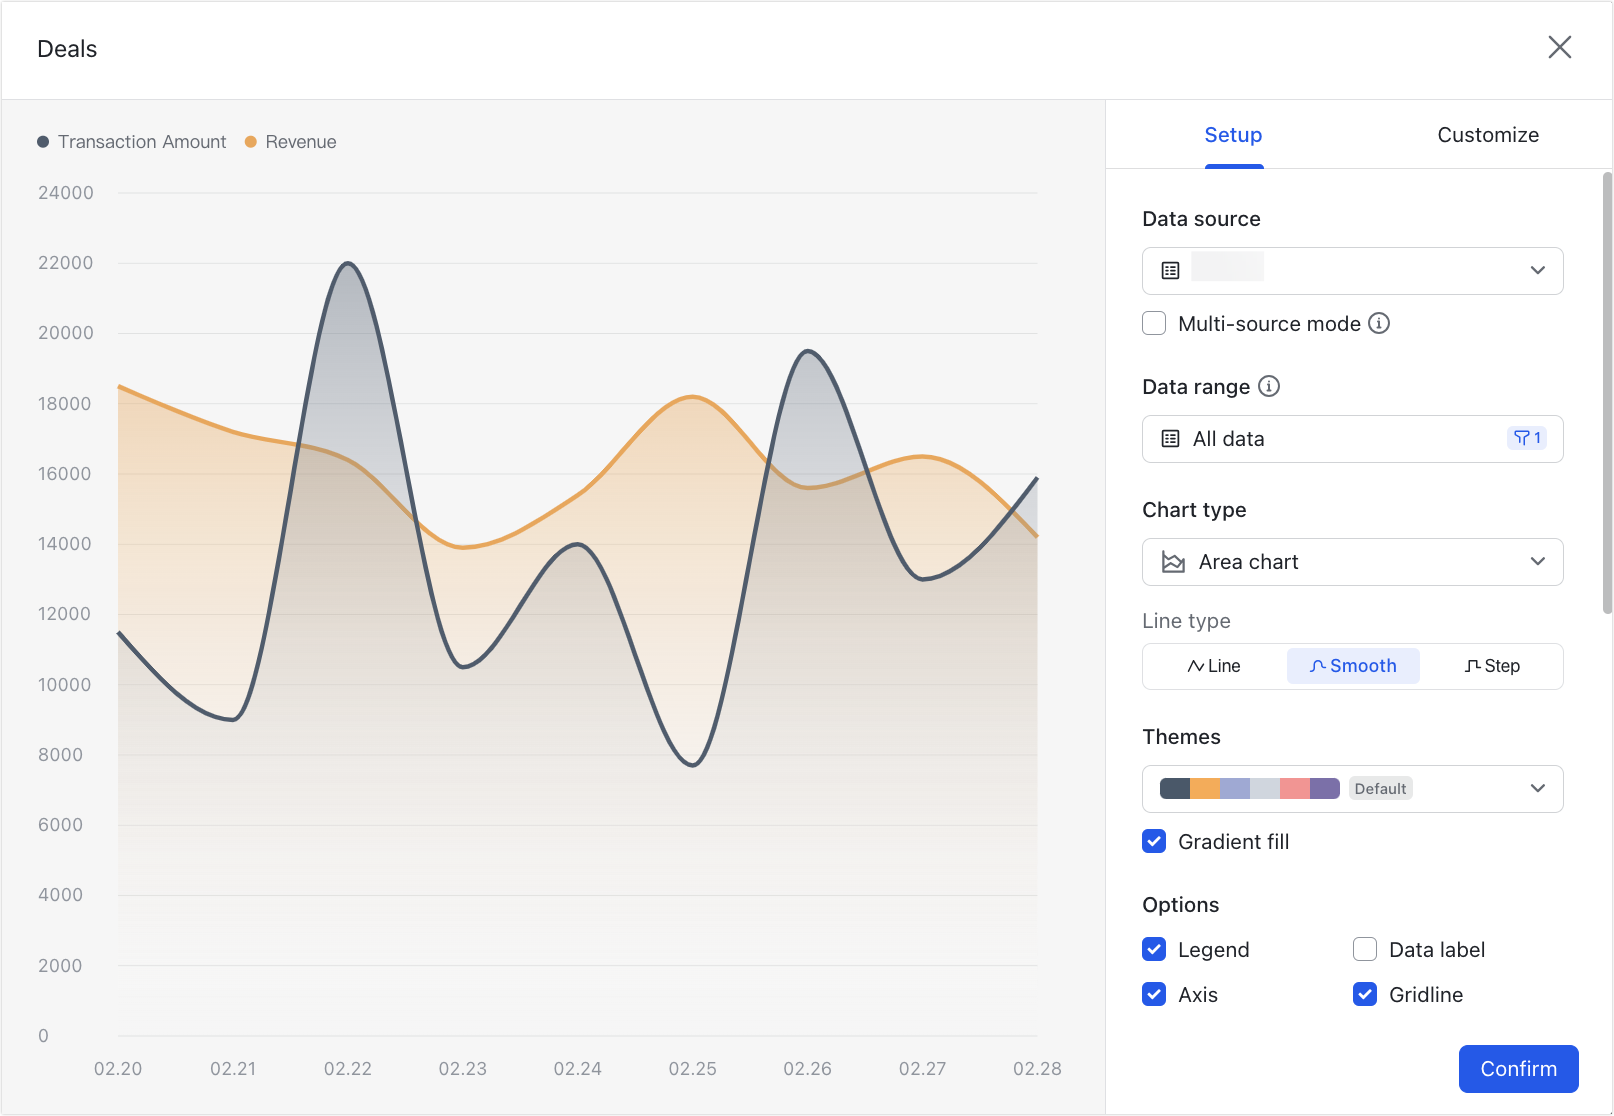Open the filter badge in the All data field
Viewport: 1614px width, 1116px height.
(1527, 438)
